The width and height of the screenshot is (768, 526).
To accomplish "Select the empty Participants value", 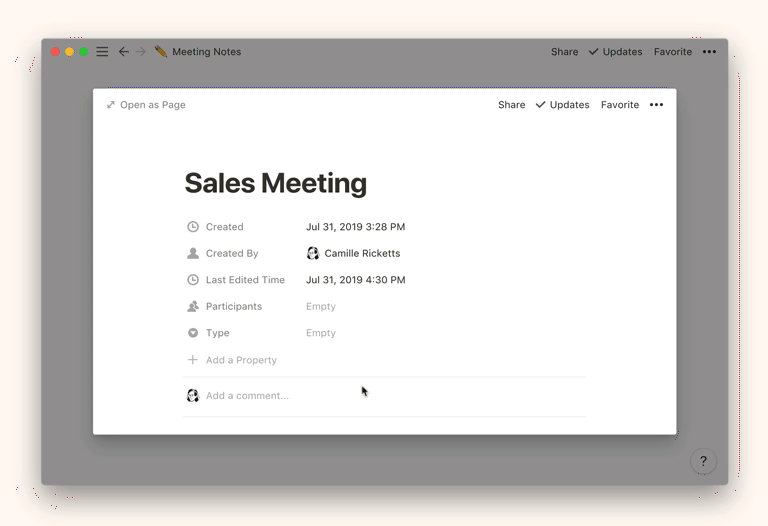I will pos(321,307).
